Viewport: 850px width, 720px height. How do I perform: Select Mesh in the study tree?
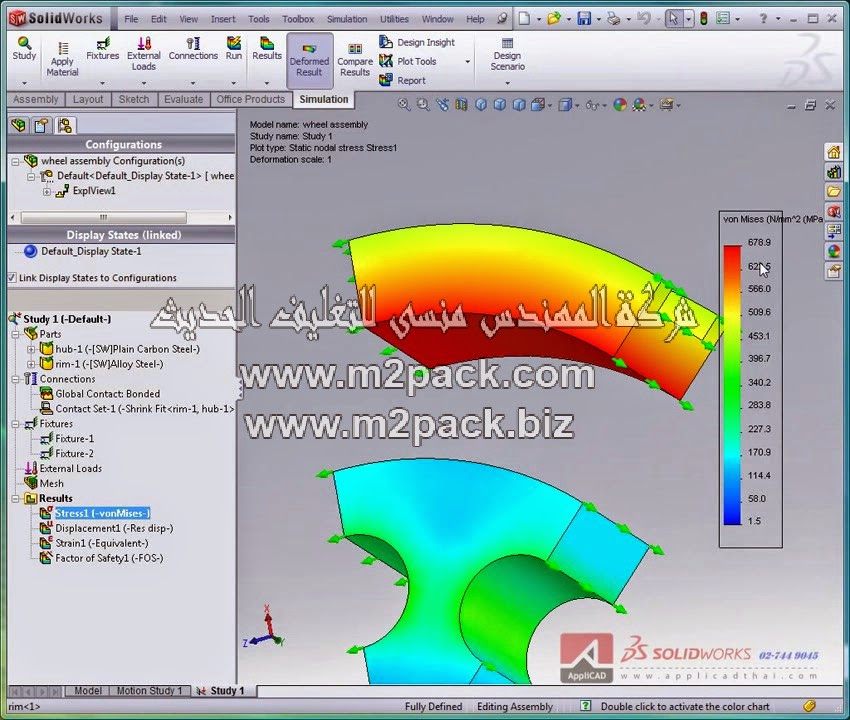51,483
